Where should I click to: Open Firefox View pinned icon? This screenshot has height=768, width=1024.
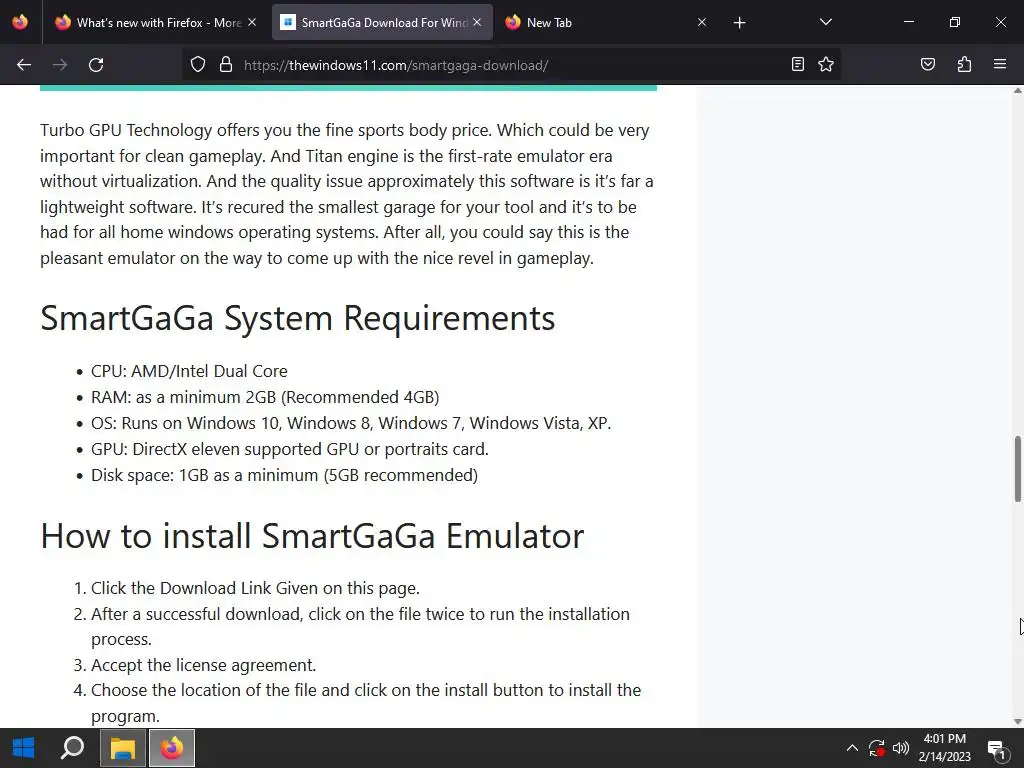(20, 23)
